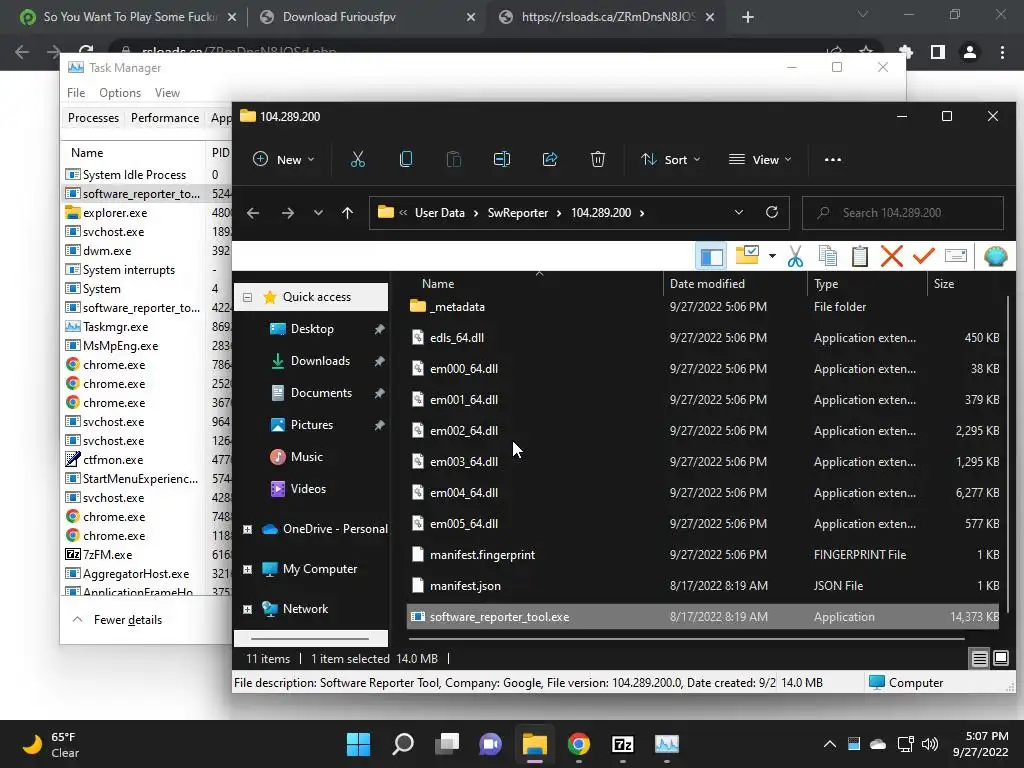1024x768 pixels.
Task: Open Task Manager Options menu
Action: [120, 93]
